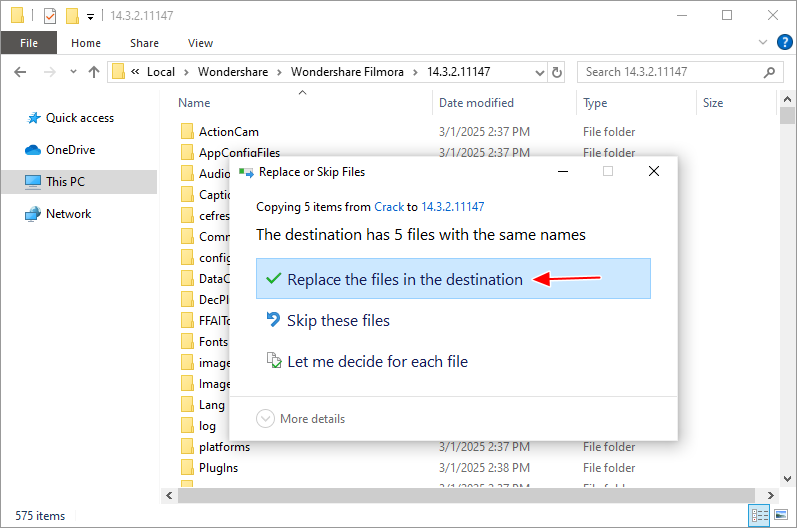
Task: Open Network in the sidebar
Action: (68, 214)
